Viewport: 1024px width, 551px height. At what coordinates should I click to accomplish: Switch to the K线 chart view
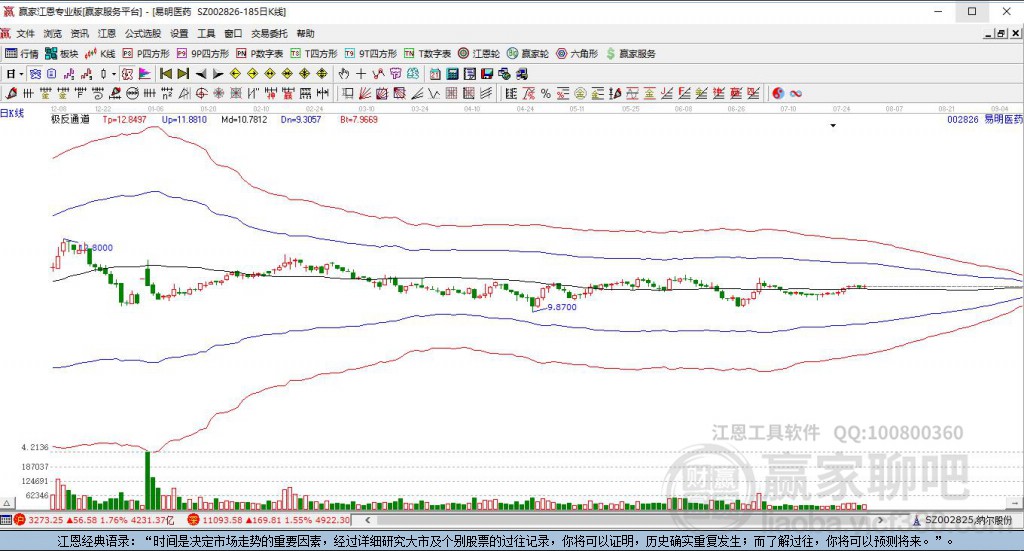coord(100,54)
